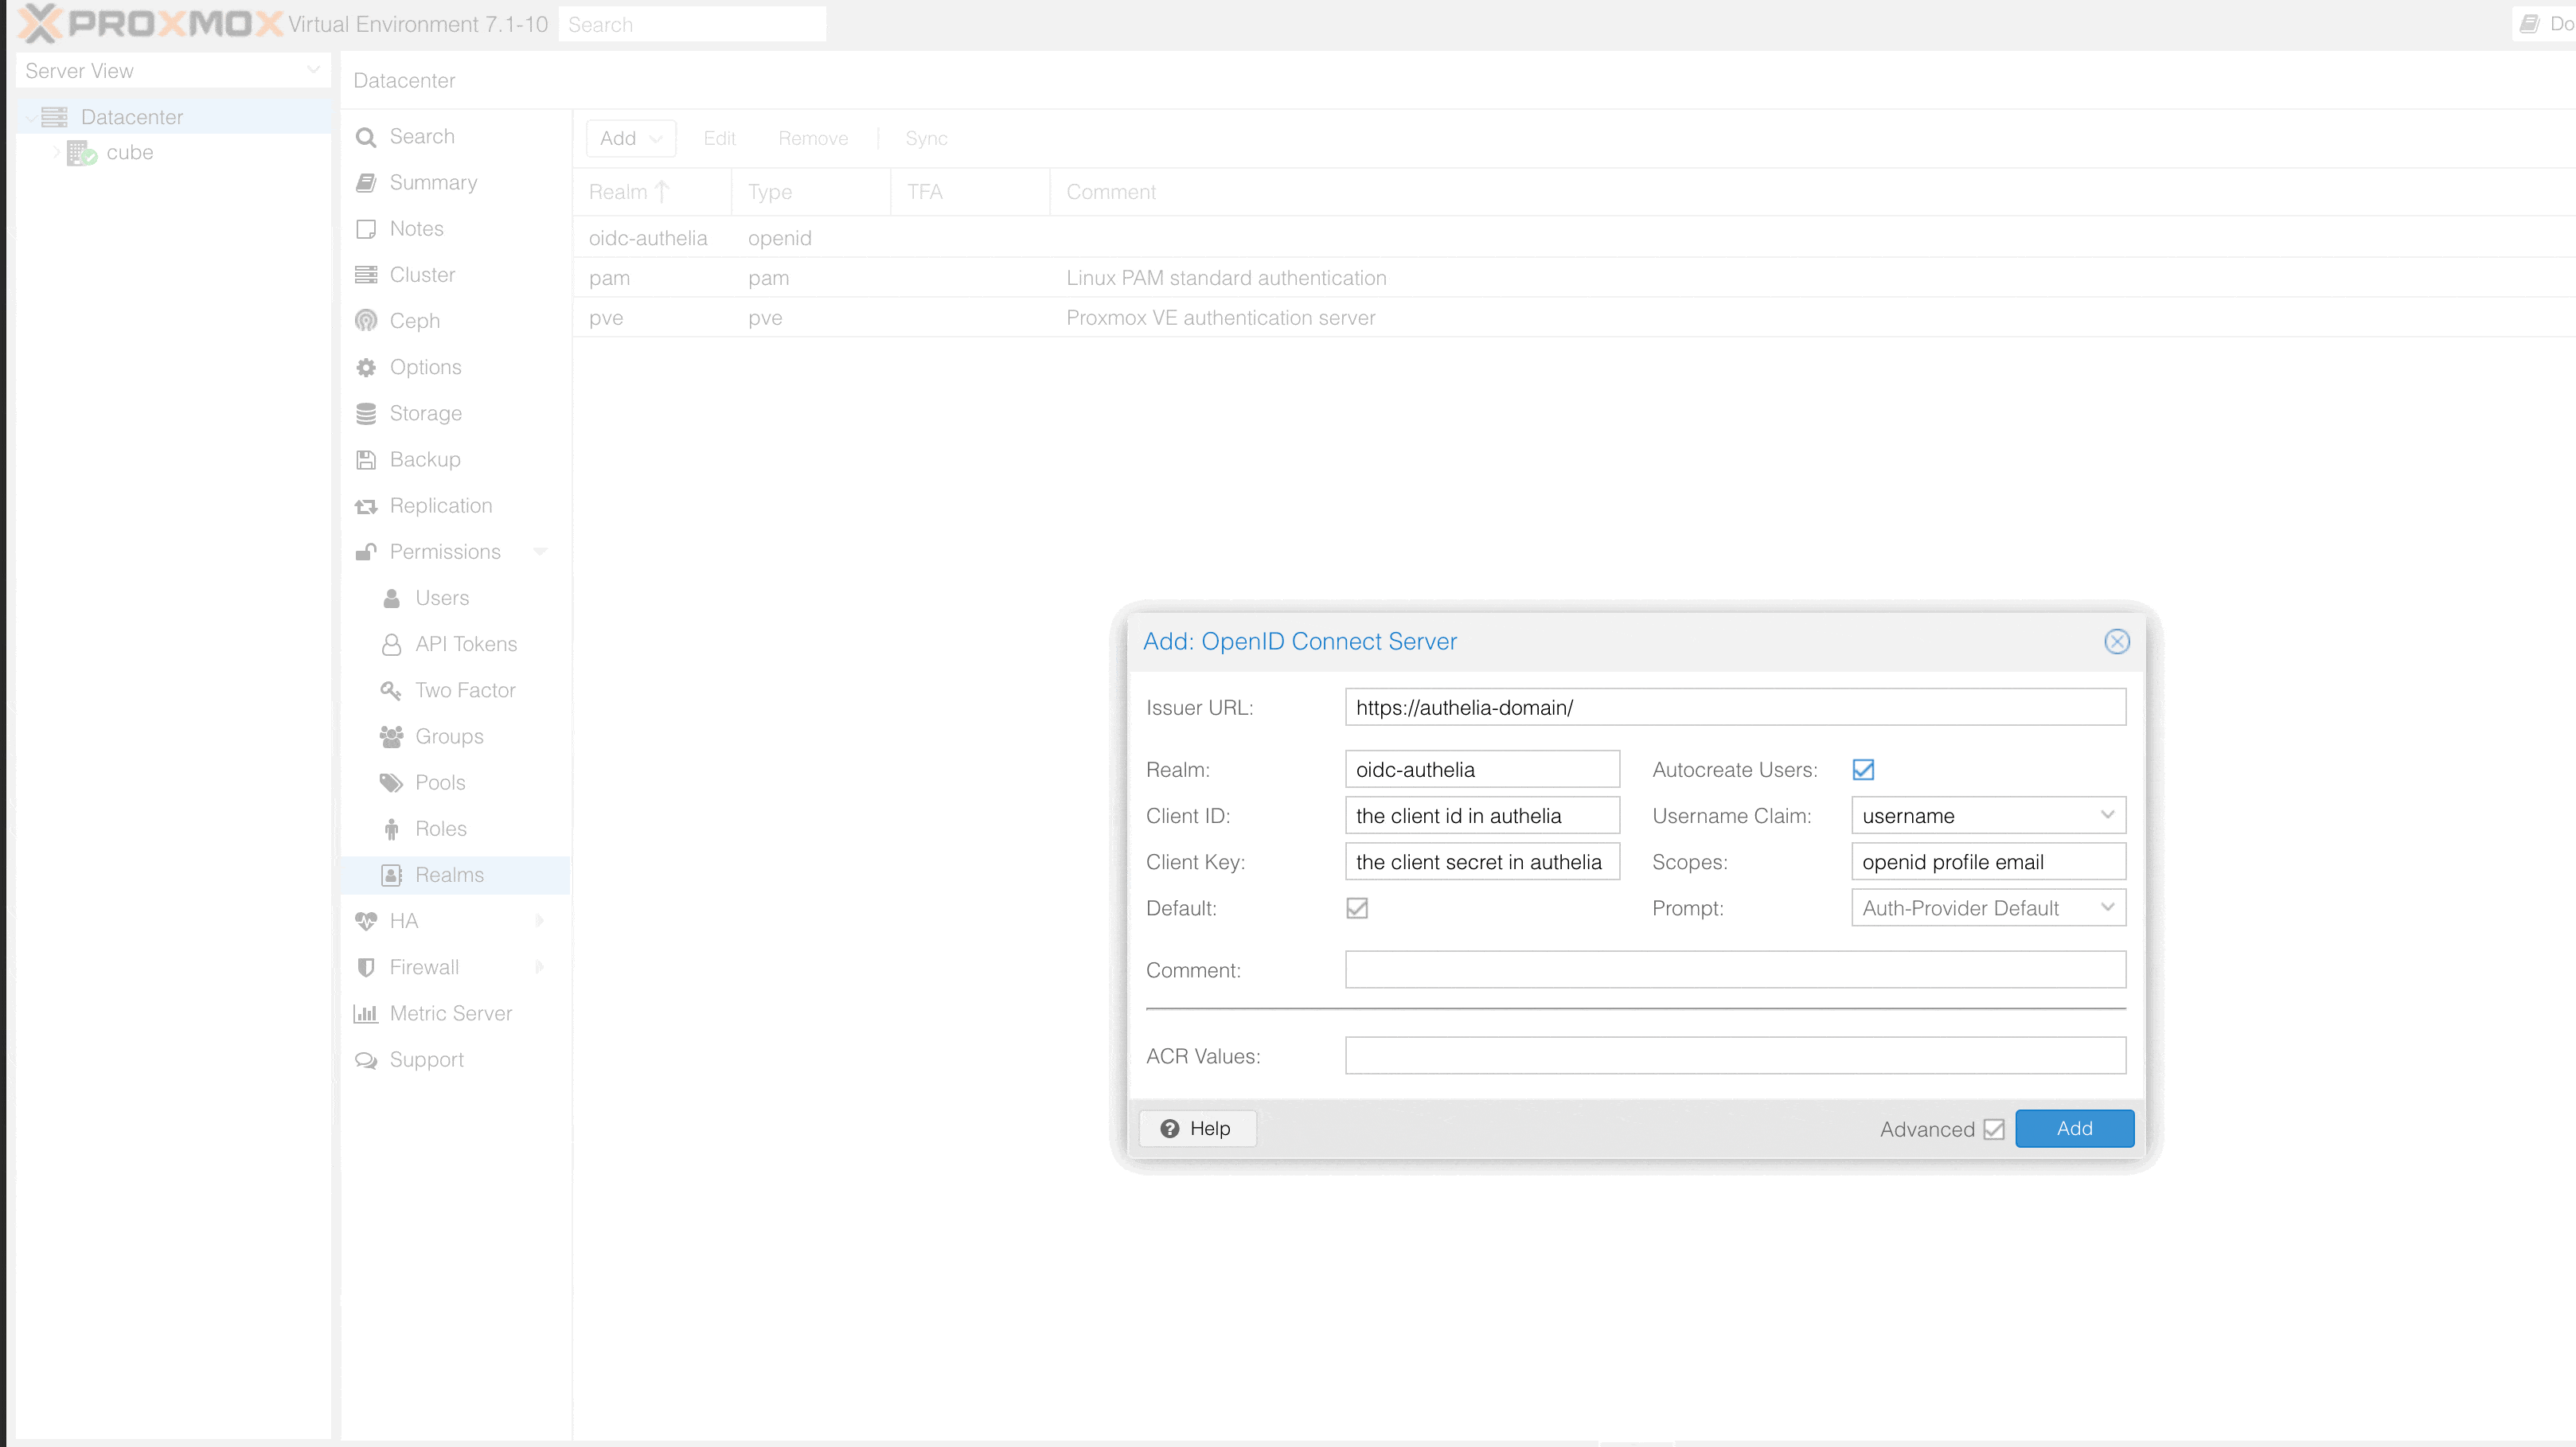
Task: Sort by the Realm column header
Action: [653, 192]
